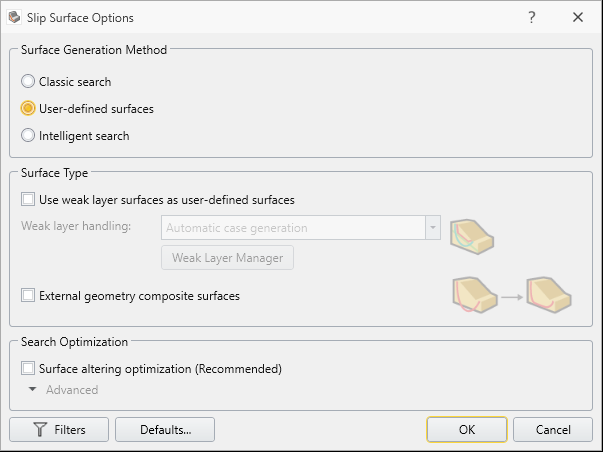Enable Surface altering optimization (Recommended)
Viewport: 603px width, 452px height.
(x=28, y=368)
